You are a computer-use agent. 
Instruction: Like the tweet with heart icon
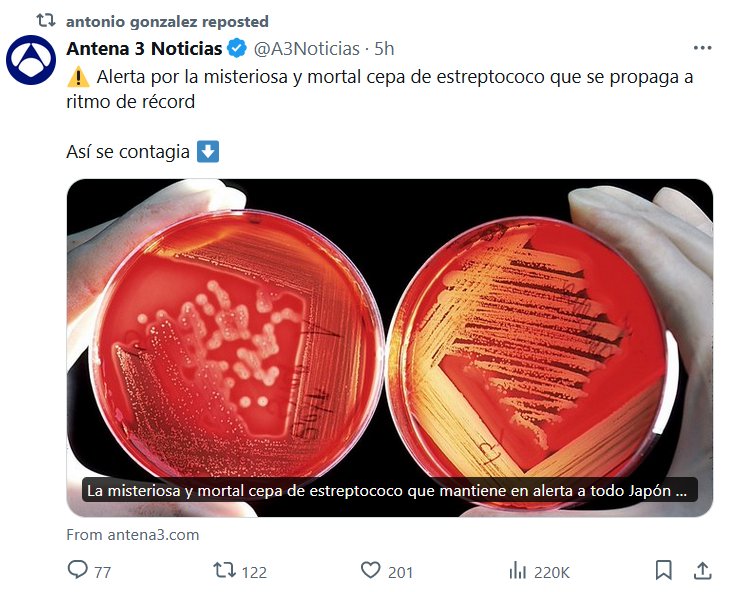point(371,570)
